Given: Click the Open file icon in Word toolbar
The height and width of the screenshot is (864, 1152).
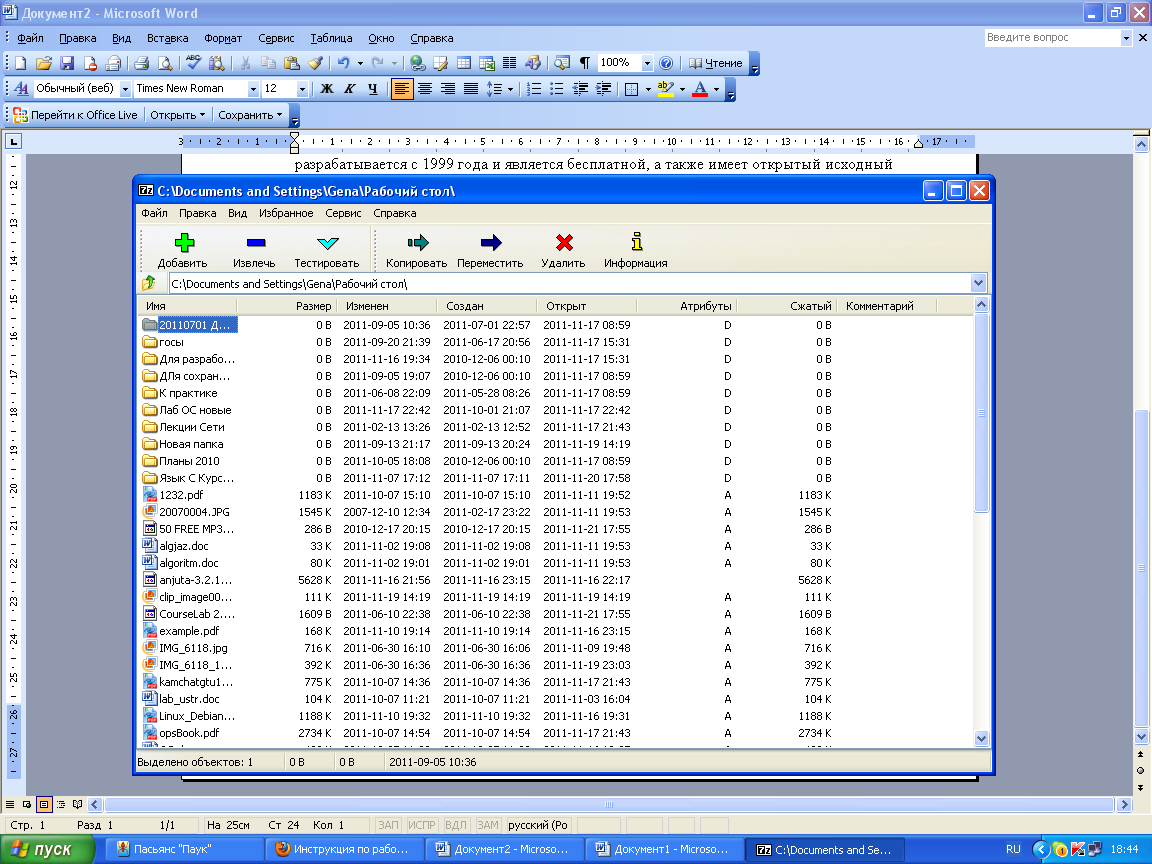Looking at the screenshot, I should pyautogui.click(x=44, y=63).
